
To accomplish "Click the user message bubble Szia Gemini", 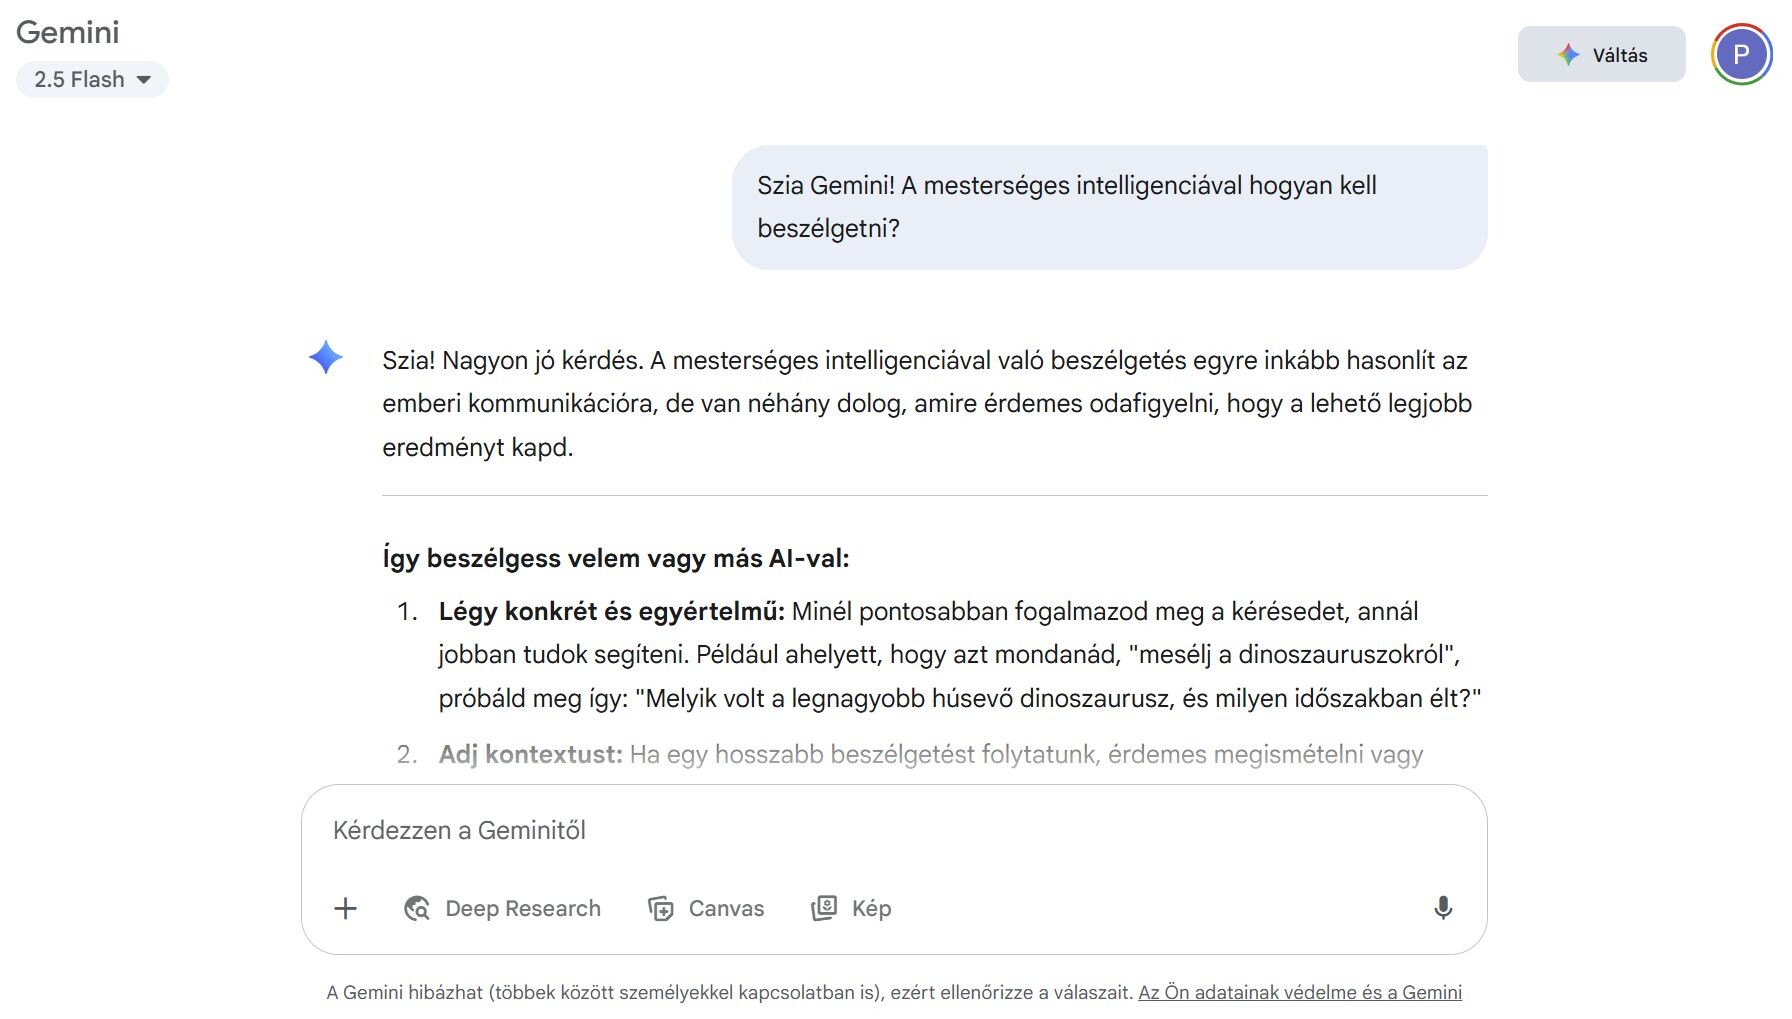I will 1110,207.
